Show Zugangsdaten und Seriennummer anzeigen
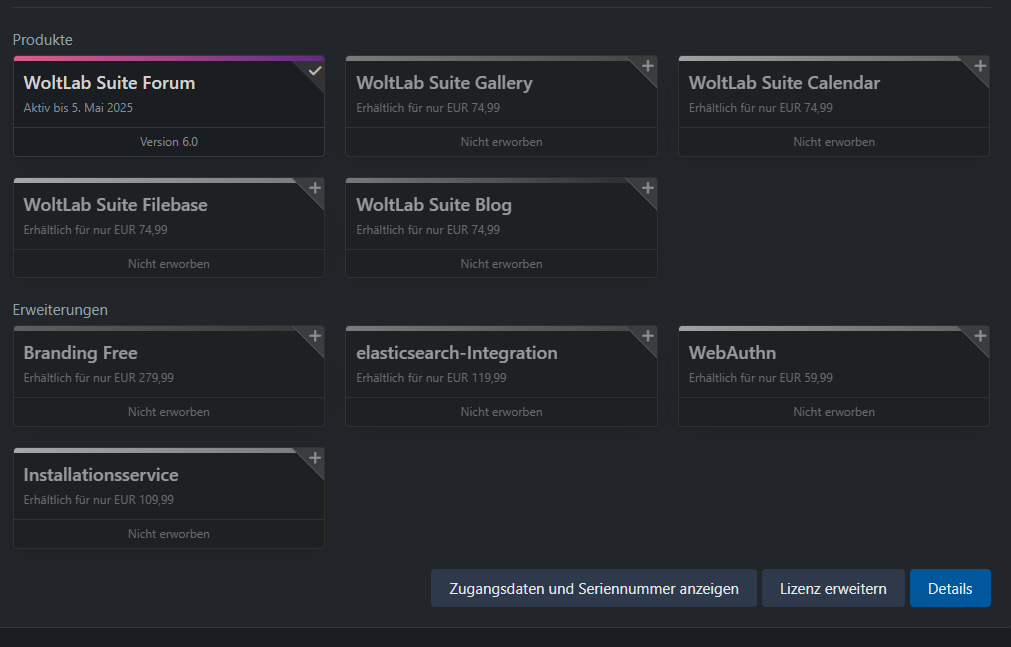 pyautogui.click(x=593, y=588)
